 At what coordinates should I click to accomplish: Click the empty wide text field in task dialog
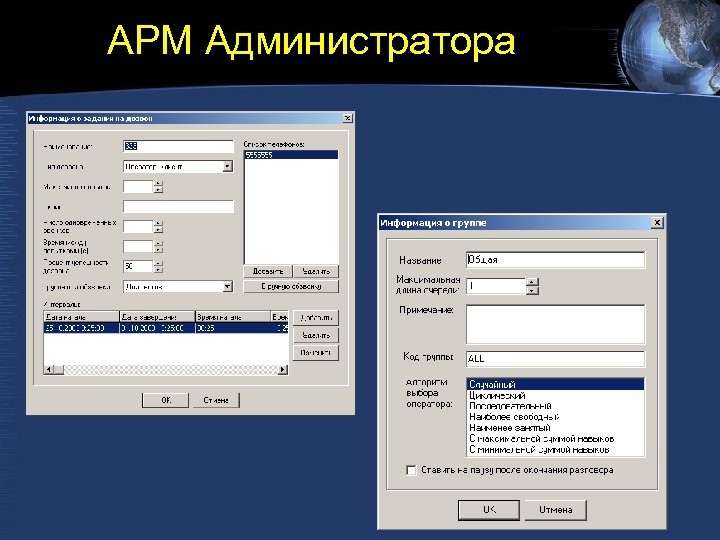[x=178, y=206]
